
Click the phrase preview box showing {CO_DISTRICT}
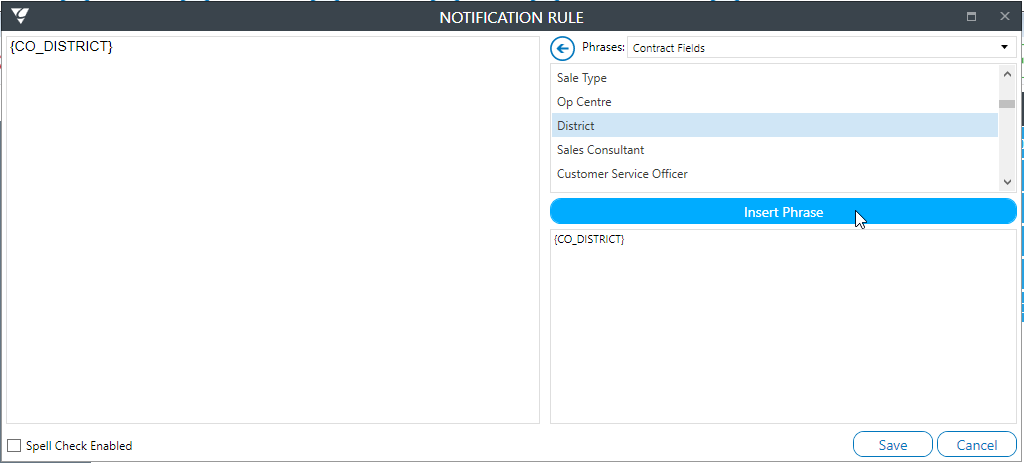[x=783, y=326]
